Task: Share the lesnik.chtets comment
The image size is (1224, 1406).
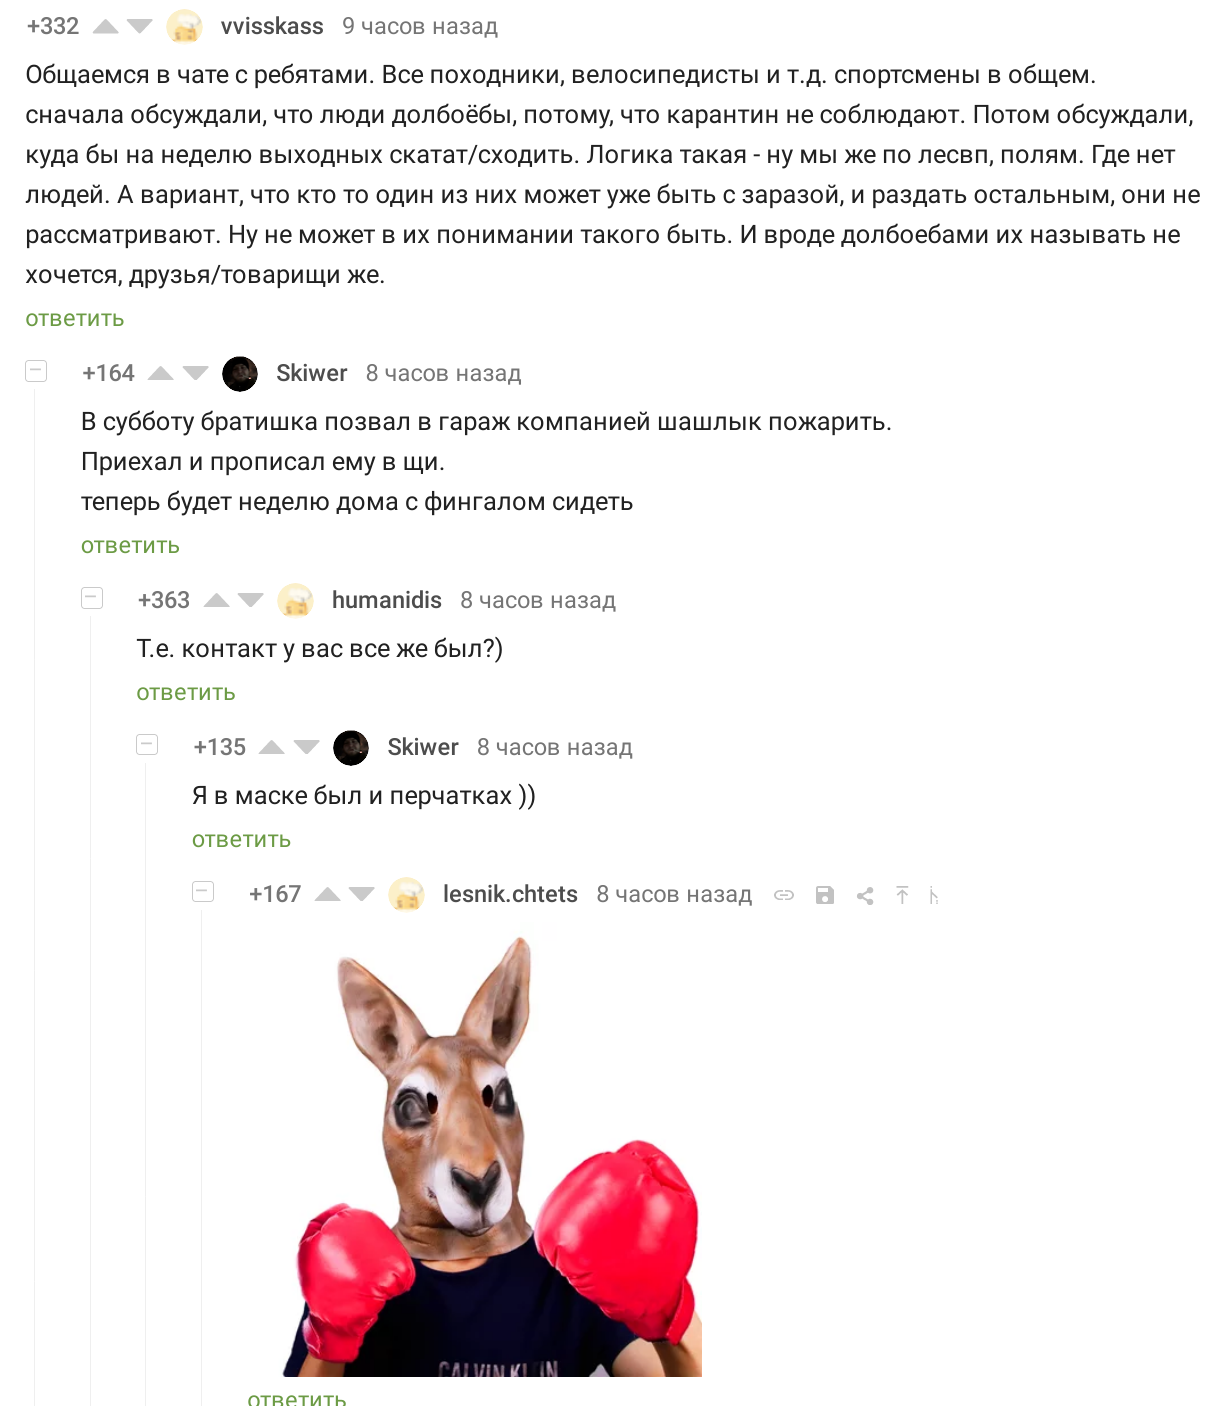Action: point(865,896)
